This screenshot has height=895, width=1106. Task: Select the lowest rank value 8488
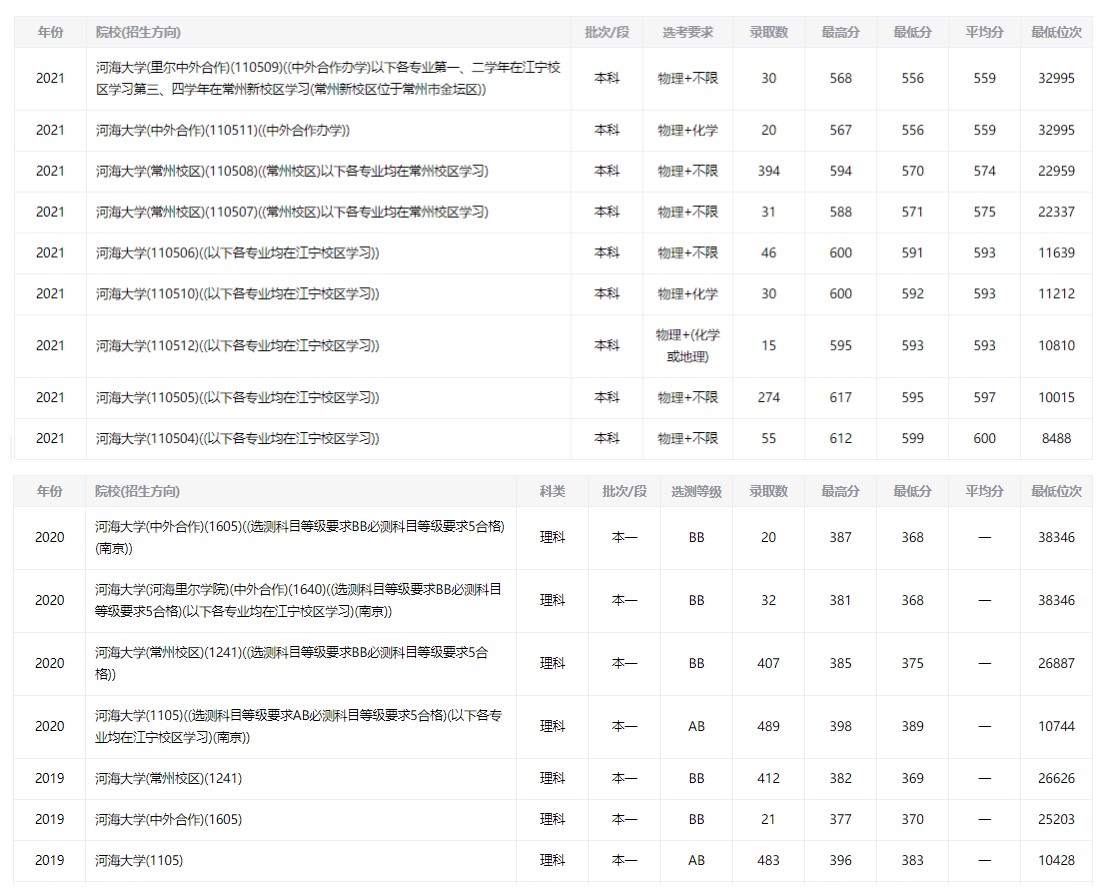[x=1056, y=438]
